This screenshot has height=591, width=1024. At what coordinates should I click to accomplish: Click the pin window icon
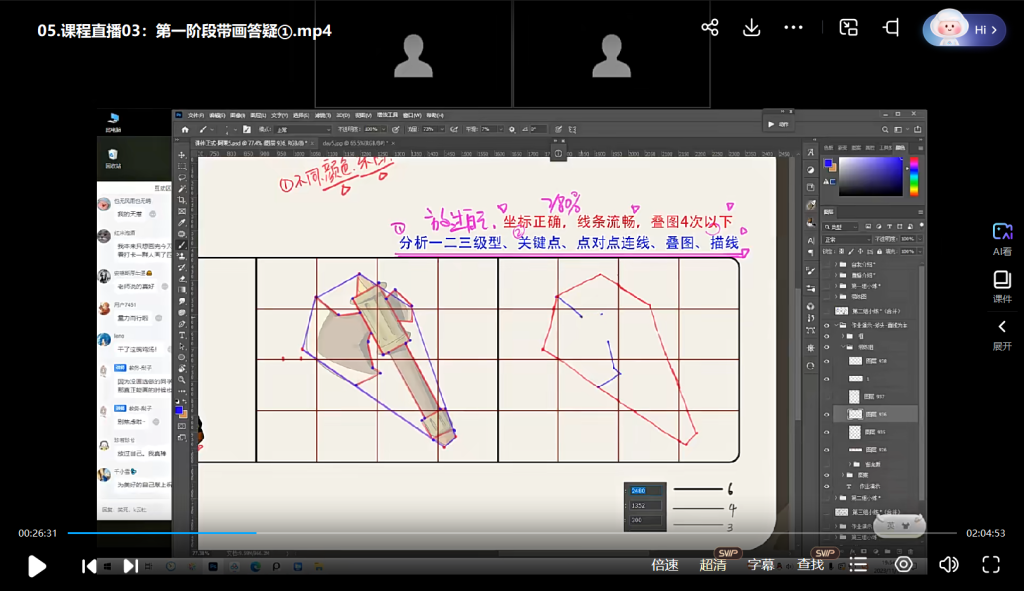coord(890,28)
